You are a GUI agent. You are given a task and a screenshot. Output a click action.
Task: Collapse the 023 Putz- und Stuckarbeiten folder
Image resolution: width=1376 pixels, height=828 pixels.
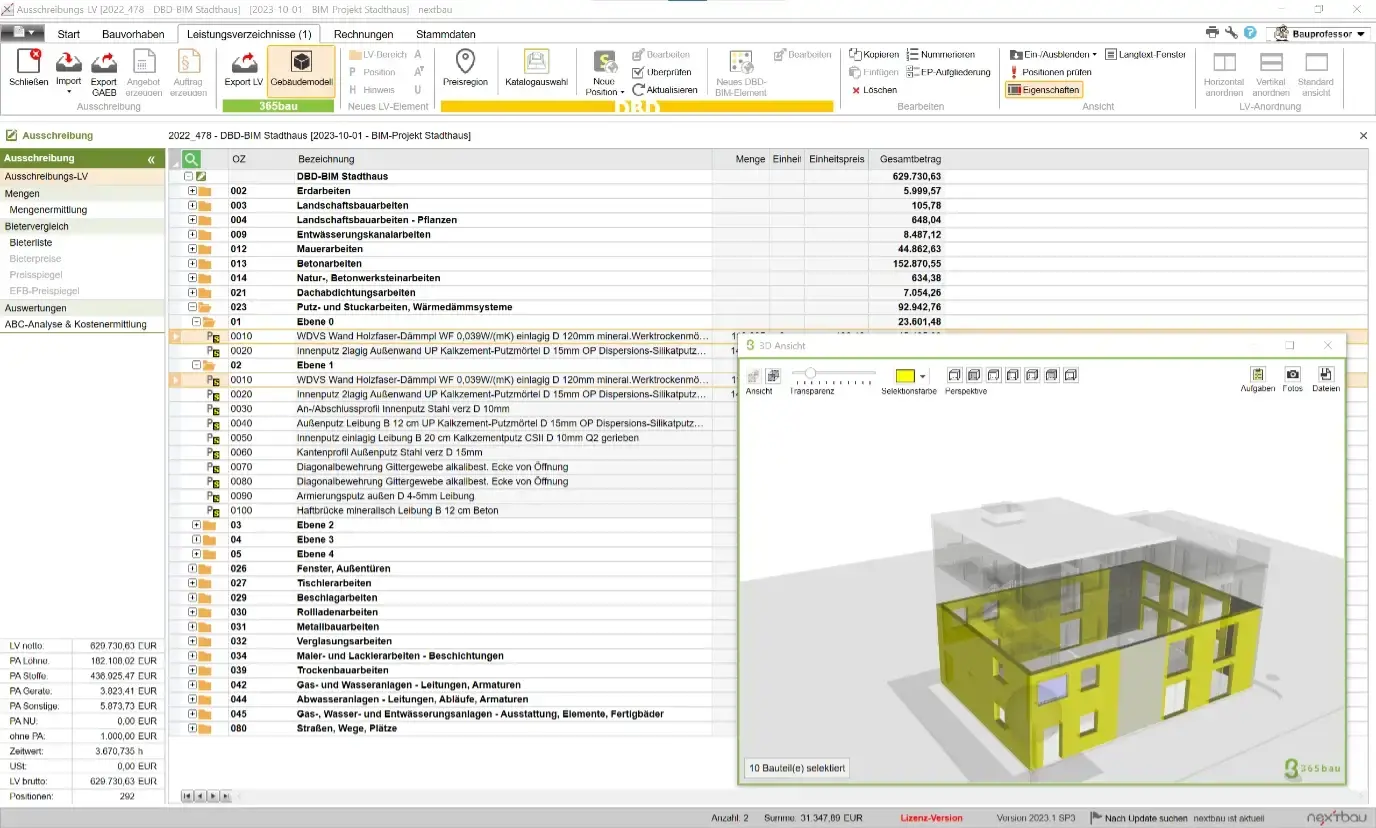tap(192, 307)
